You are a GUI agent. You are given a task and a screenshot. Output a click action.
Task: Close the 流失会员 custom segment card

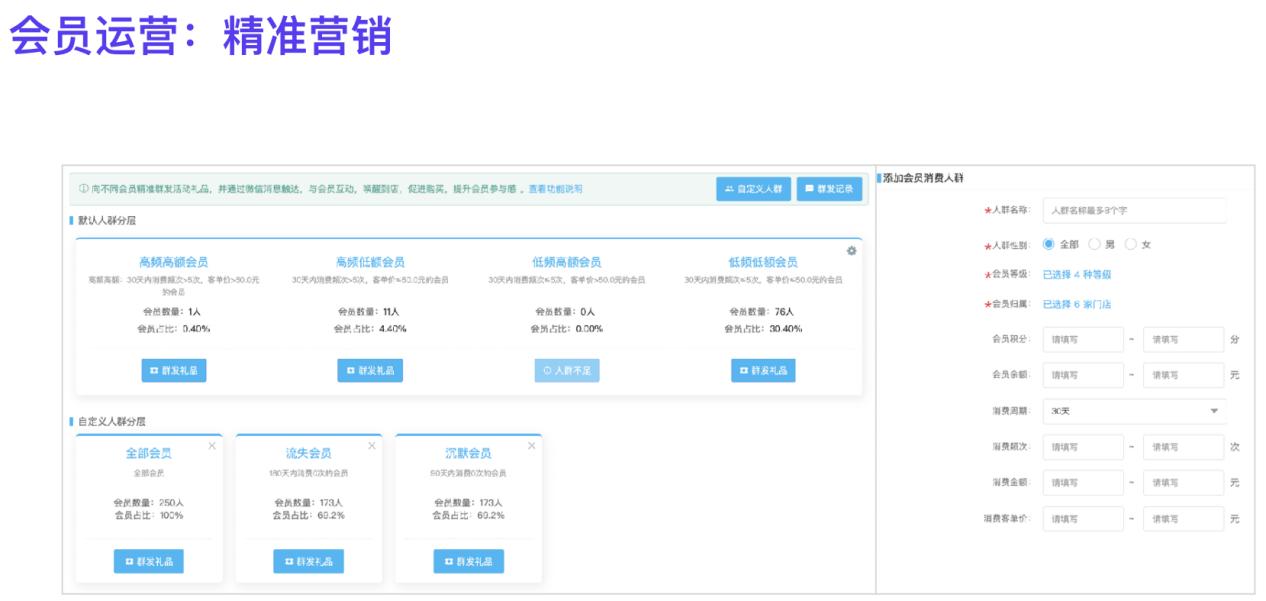coord(372,446)
